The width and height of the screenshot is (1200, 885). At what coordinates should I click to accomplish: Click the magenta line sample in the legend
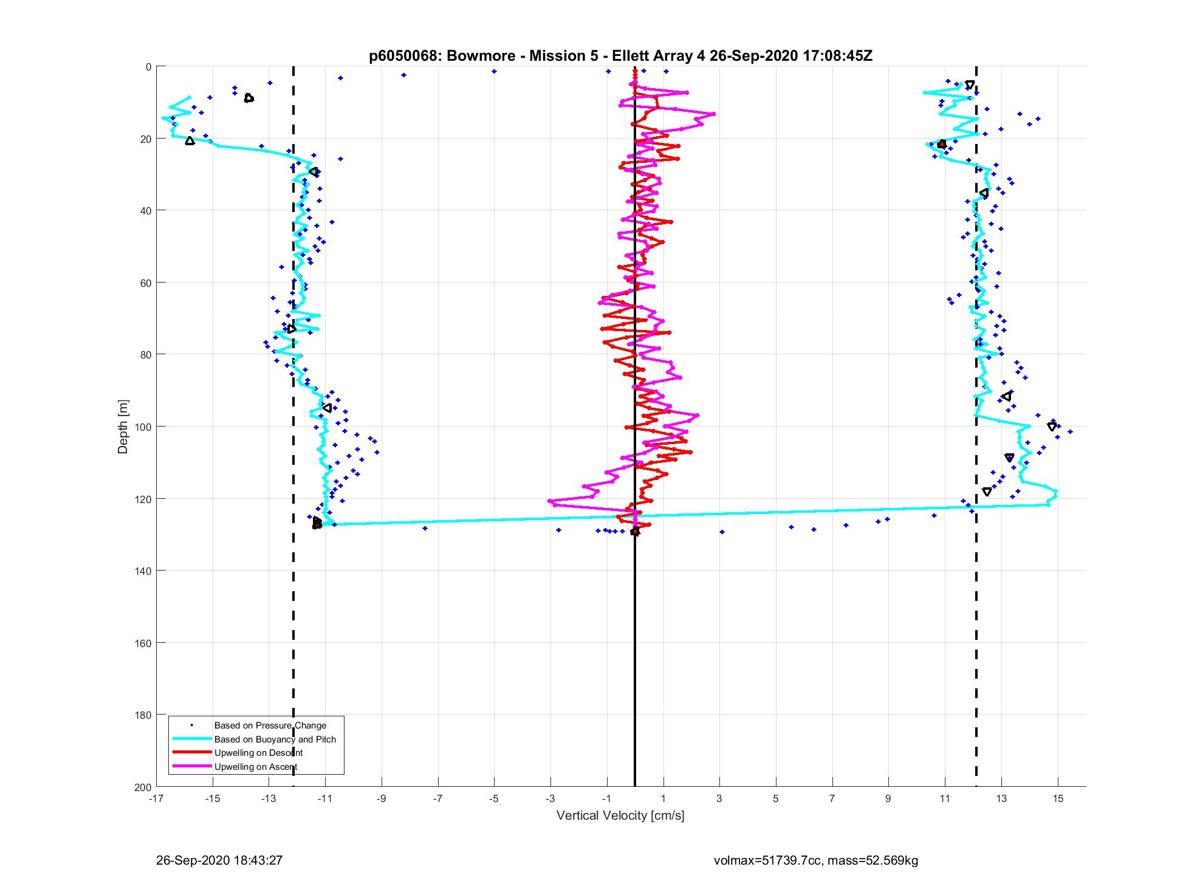point(191,766)
